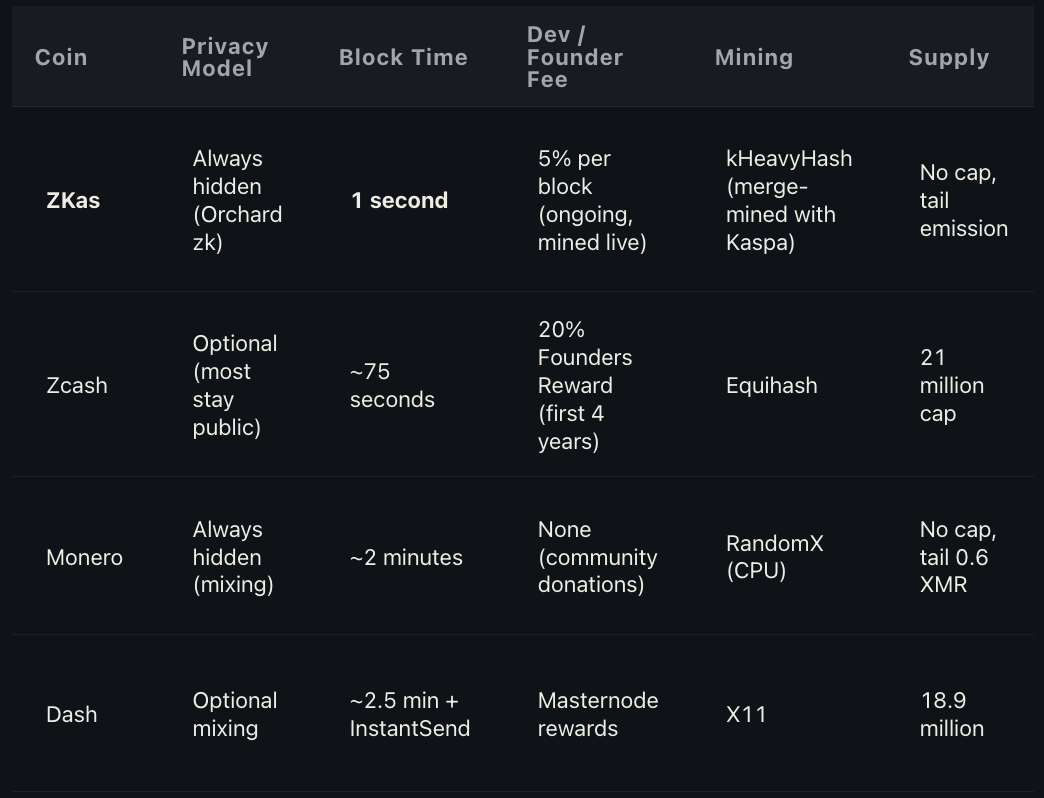Screen dimensions: 1044x798
Task: Click the ~2.5 min + InstantSend cell
Action: (410, 714)
